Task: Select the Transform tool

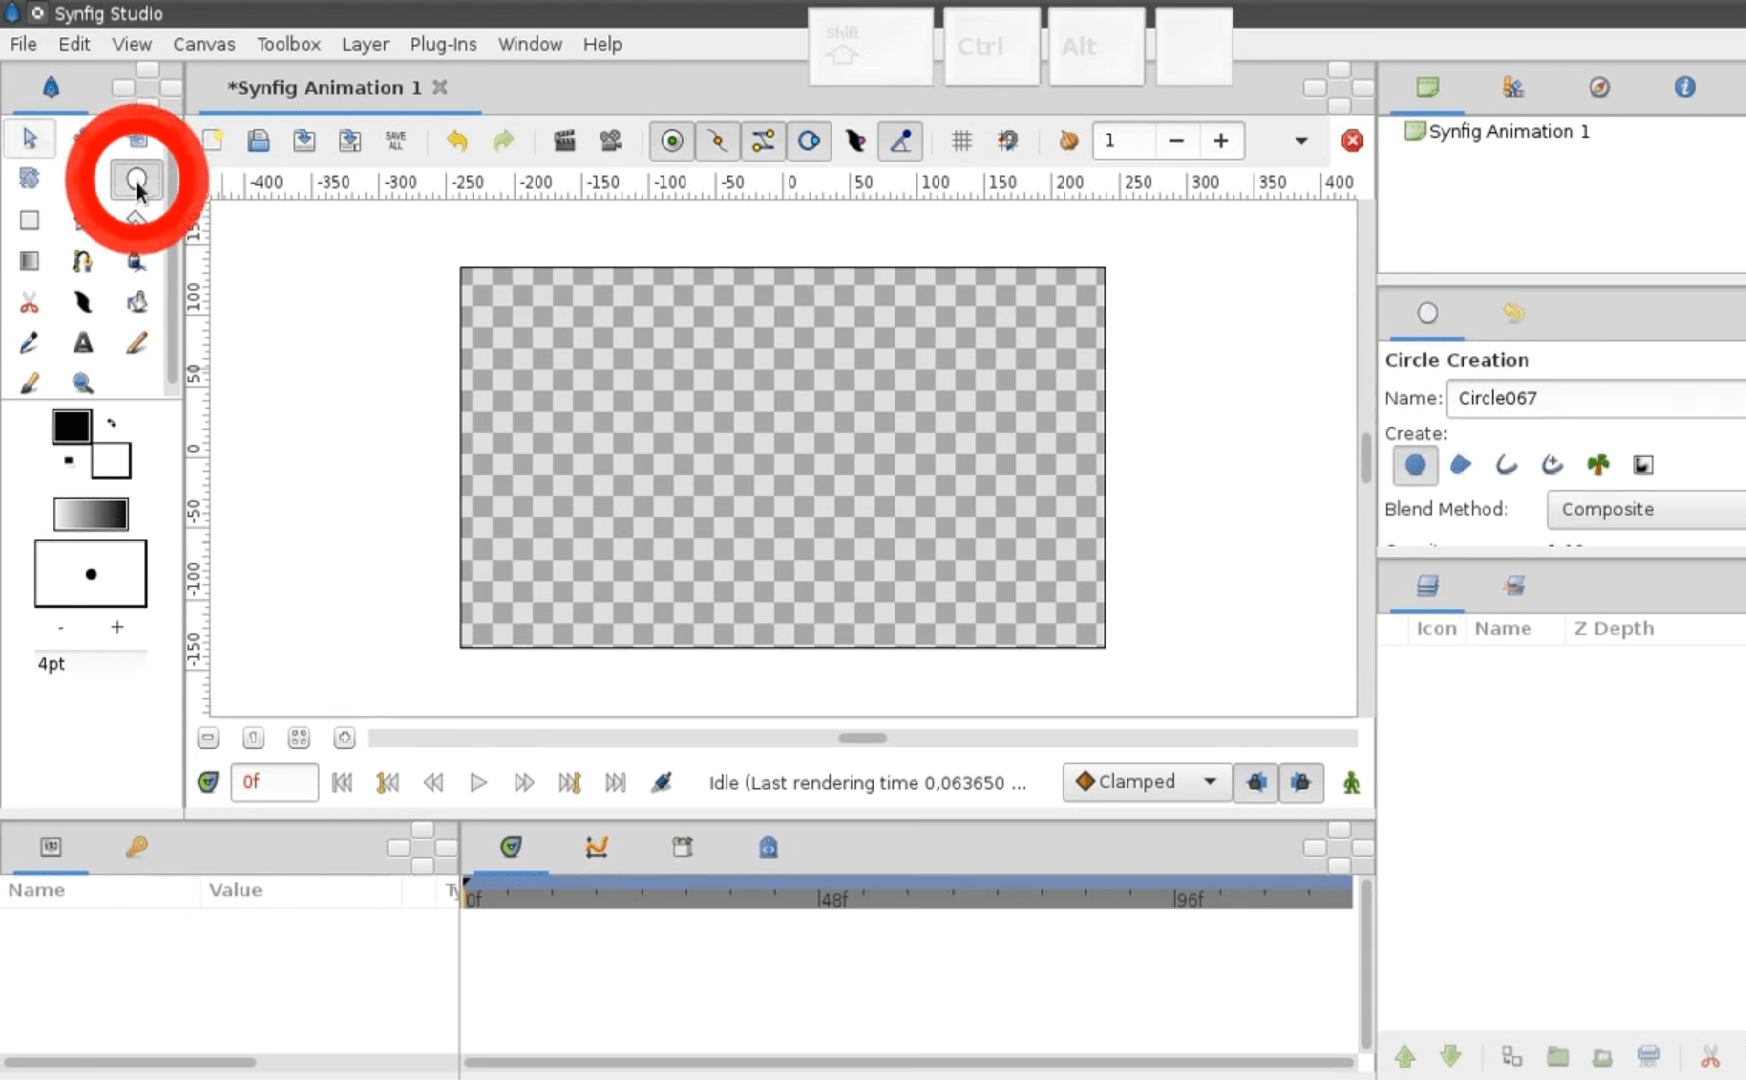Action: [29, 139]
